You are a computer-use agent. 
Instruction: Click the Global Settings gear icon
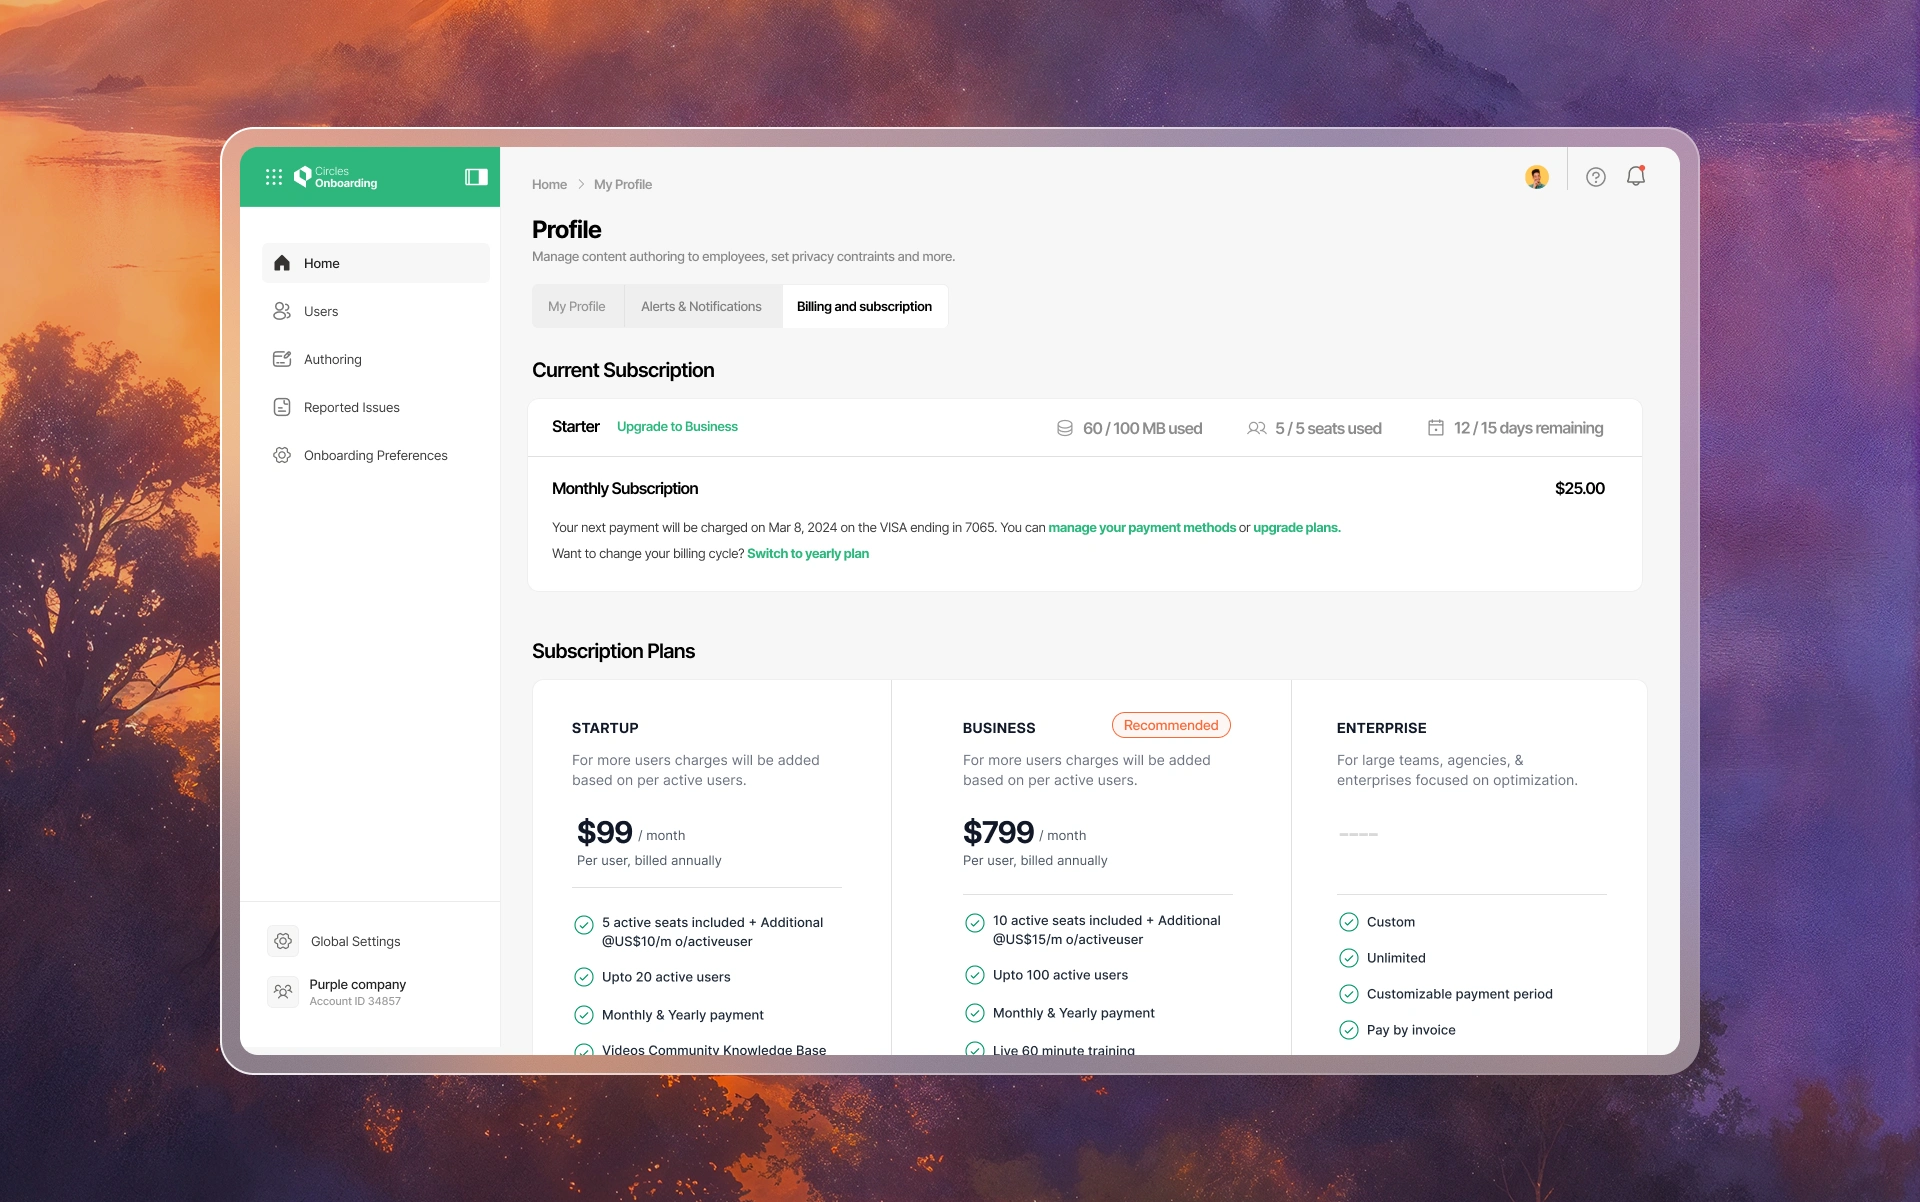pyautogui.click(x=283, y=941)
